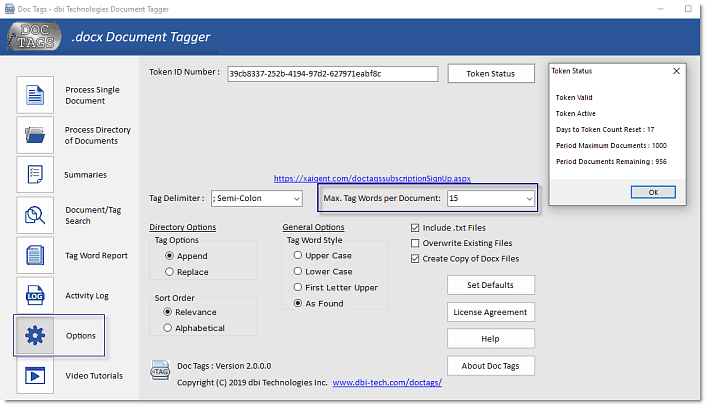The height and width of the screenshot is (406, 706).
Task: Click 'Token Valid' status text
Action: (574, 98)
